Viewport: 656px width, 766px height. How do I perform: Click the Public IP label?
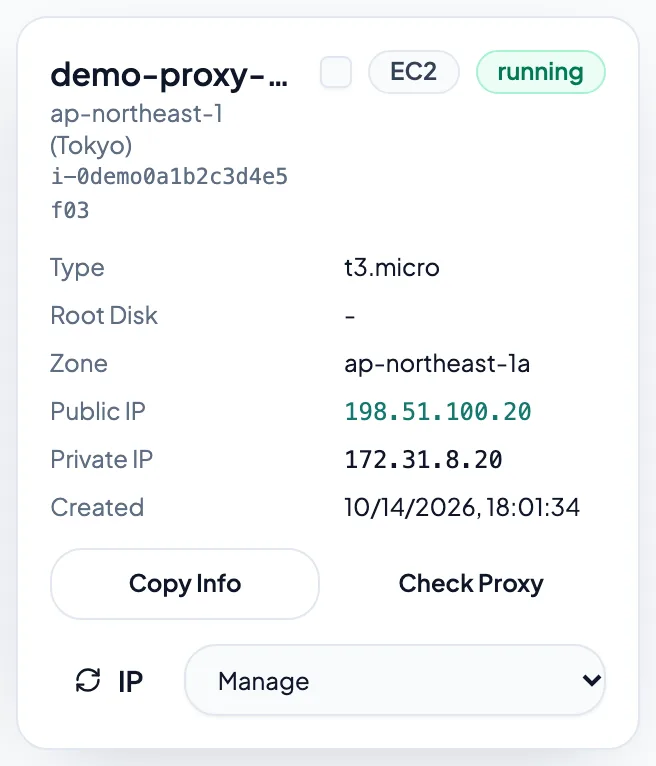[x=98, y=411]
